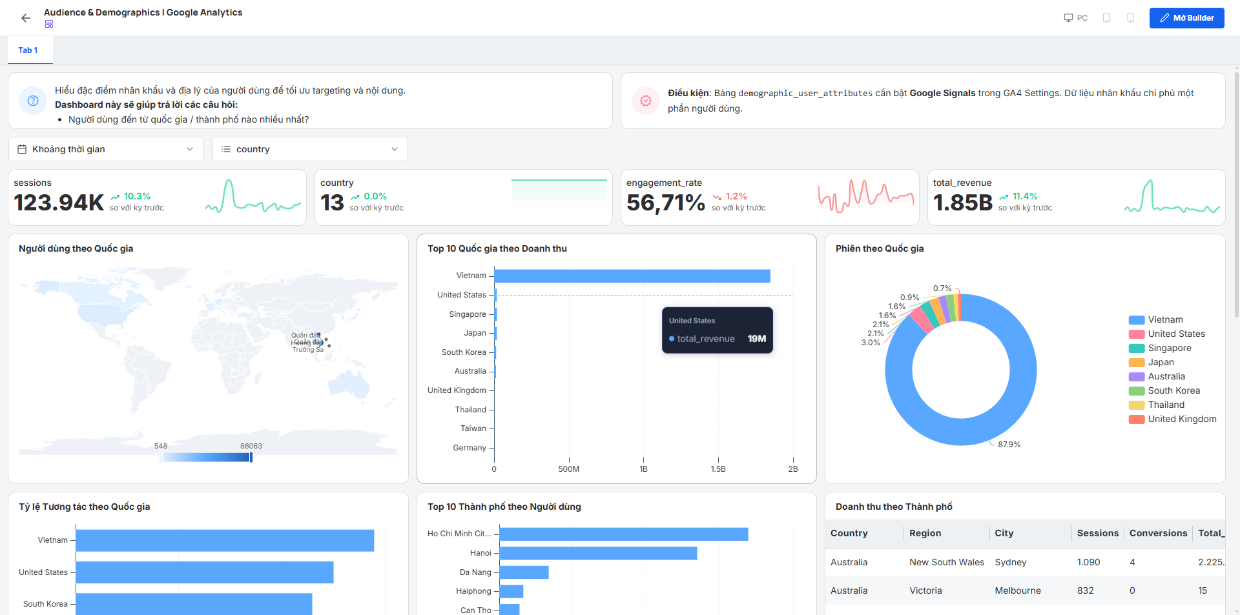Click the New South Wales table cell
Viewport: 1240px width, 615px height.
pos(946,562)
